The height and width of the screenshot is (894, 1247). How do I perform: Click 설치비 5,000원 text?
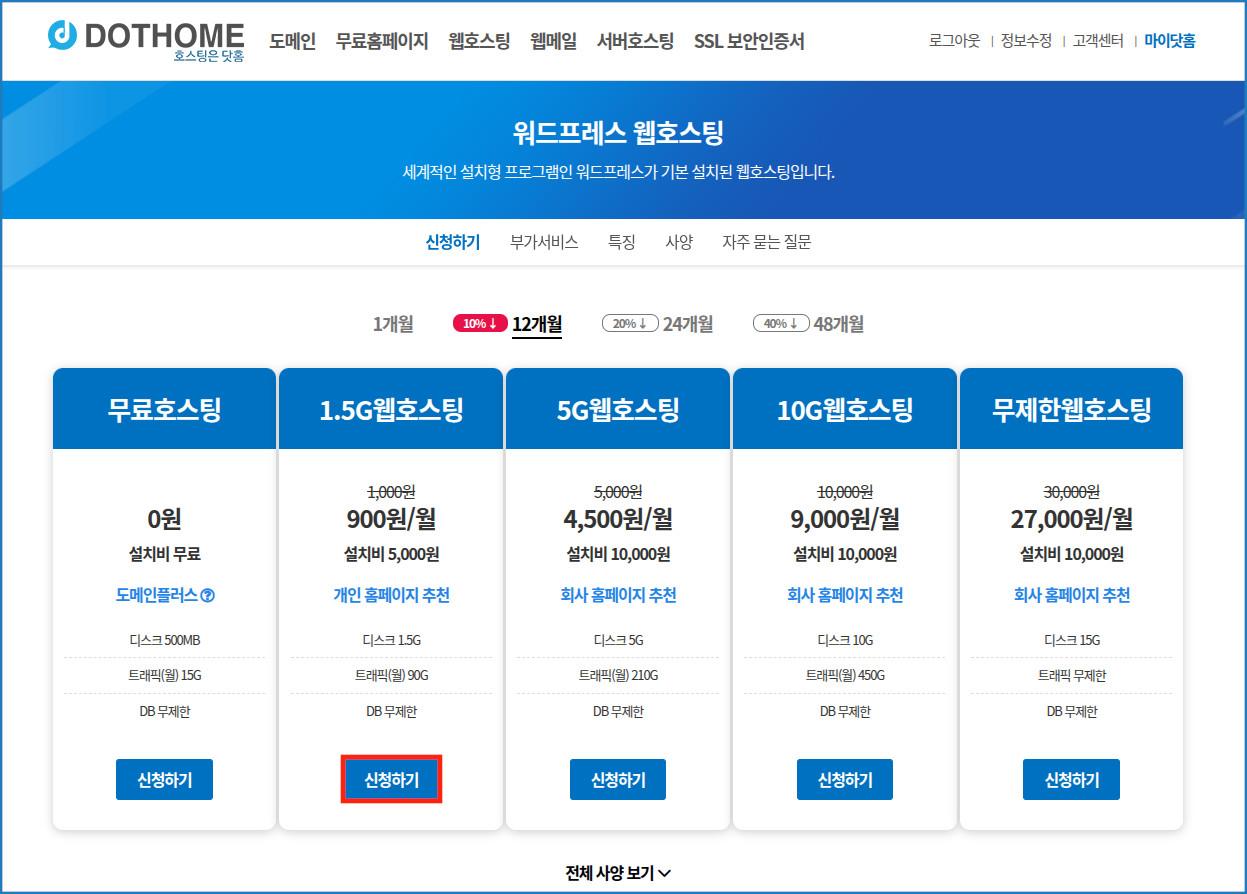coord(391,554)
